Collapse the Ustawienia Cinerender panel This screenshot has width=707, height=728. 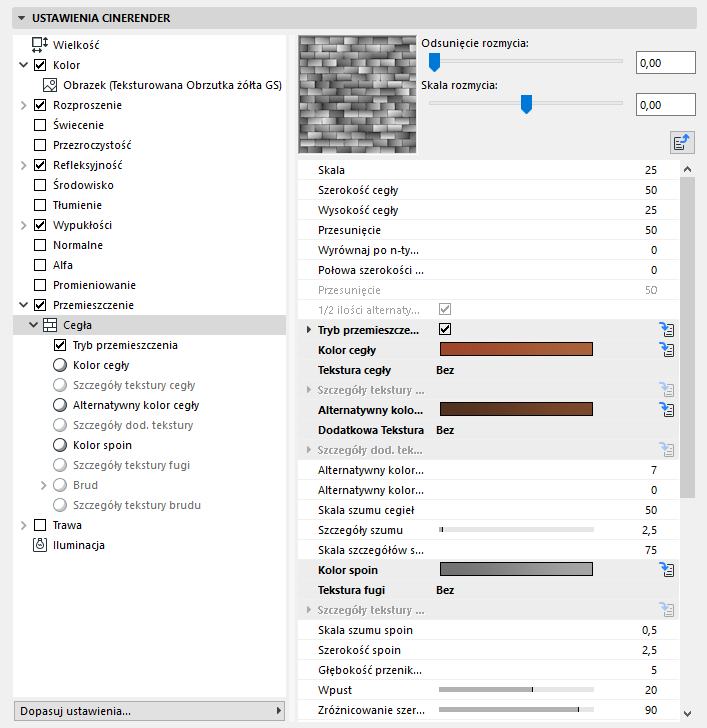(21, 18)
